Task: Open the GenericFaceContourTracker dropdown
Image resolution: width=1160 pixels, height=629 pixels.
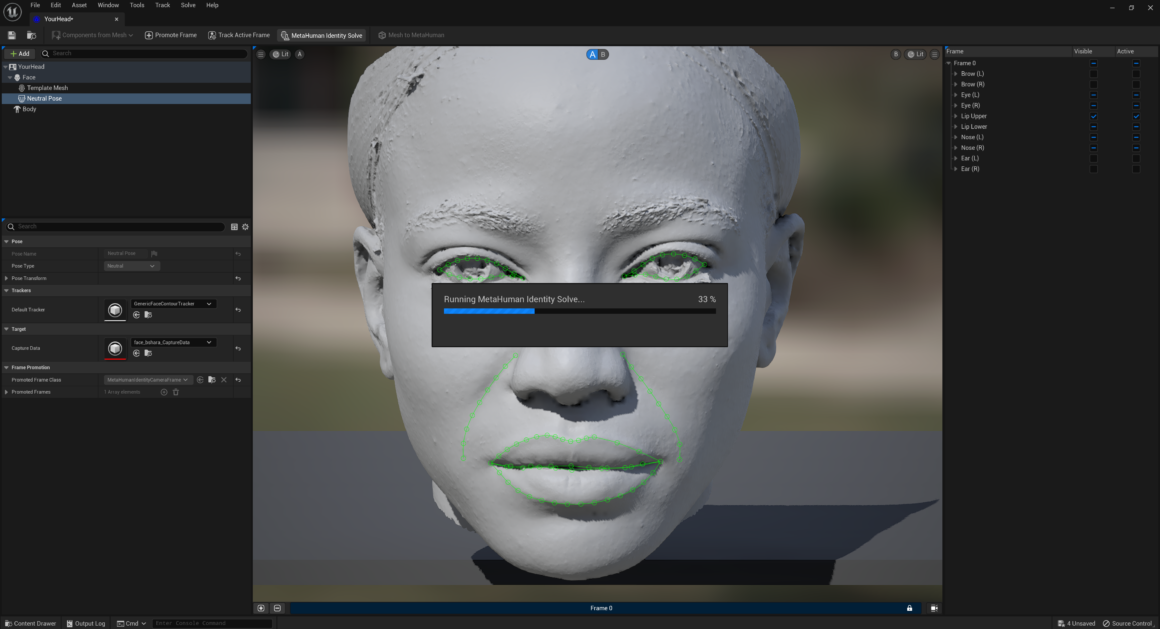Action: (x=173, y=304)
